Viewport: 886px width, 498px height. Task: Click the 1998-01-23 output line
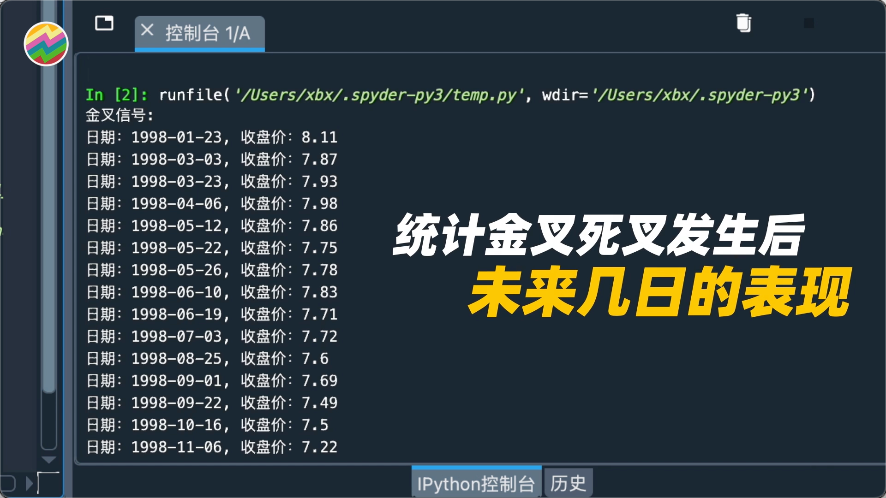click(x=212, y=138)
